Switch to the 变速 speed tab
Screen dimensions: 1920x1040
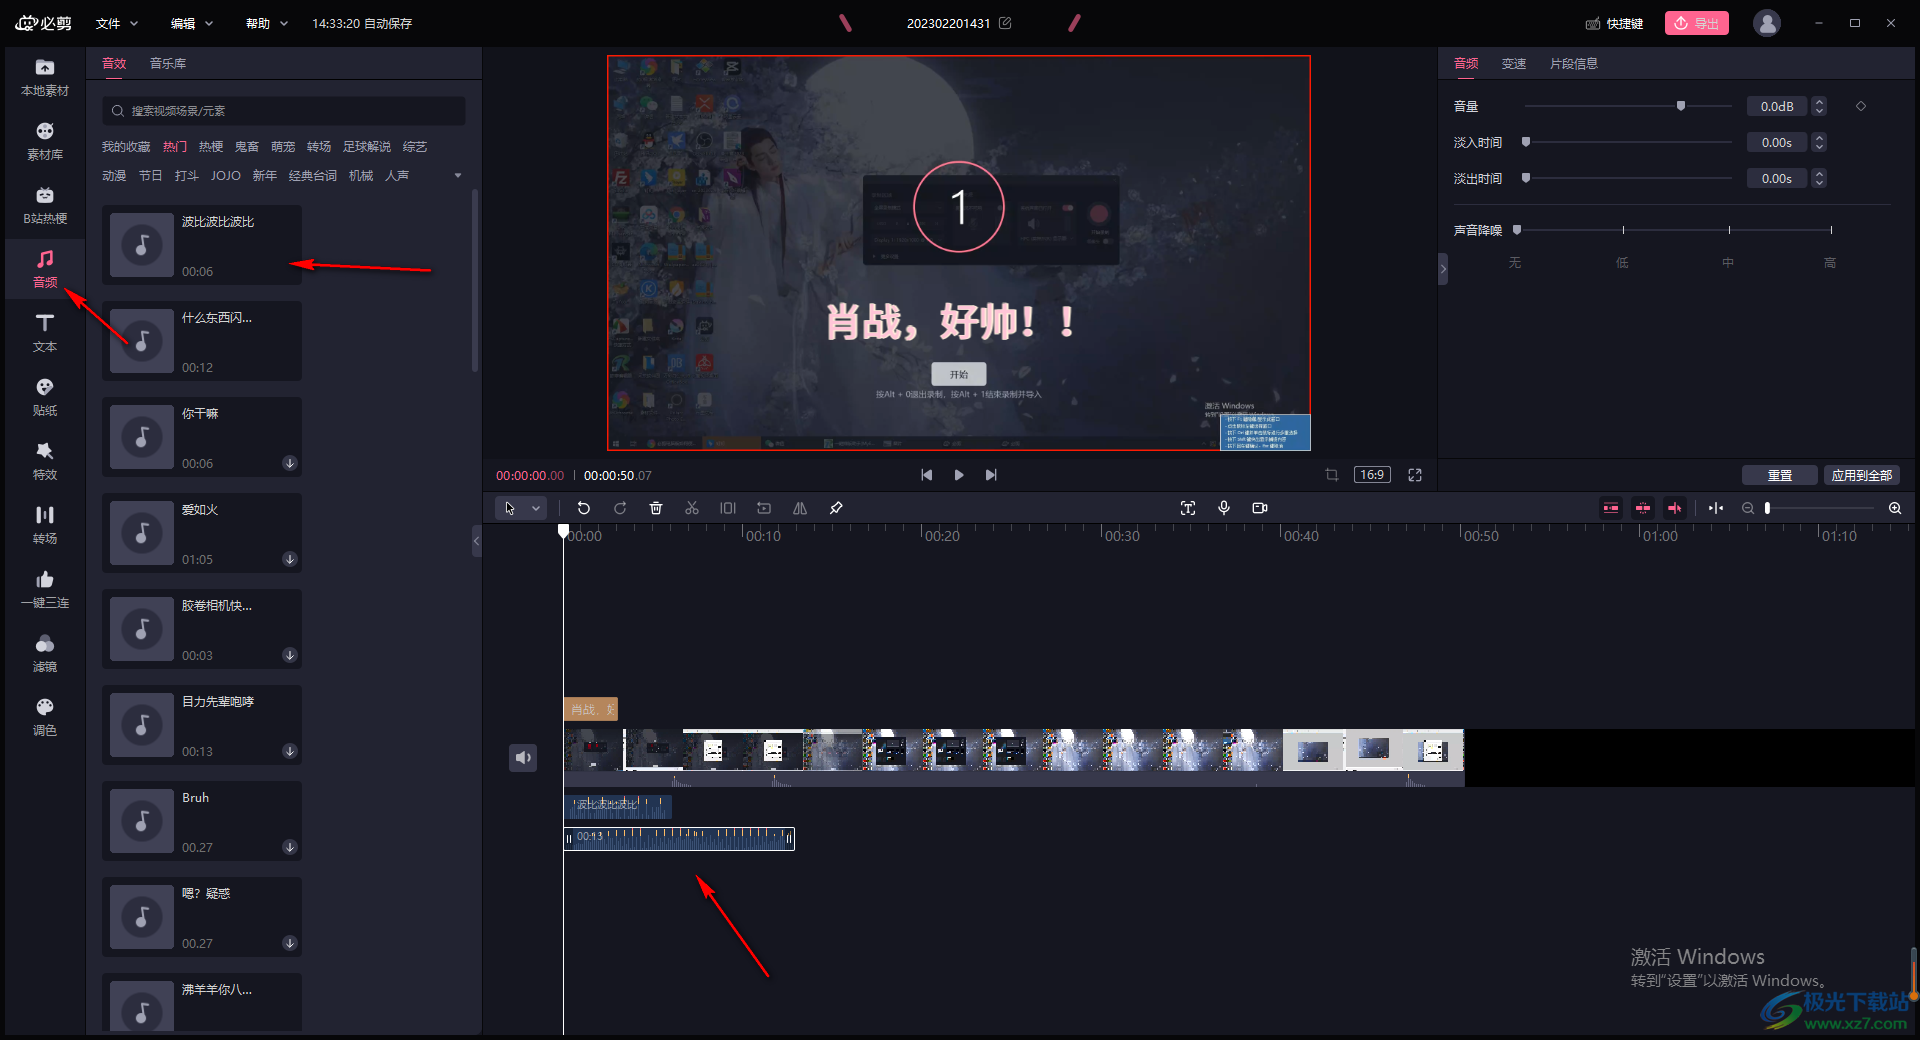(x=1514, y=63)
